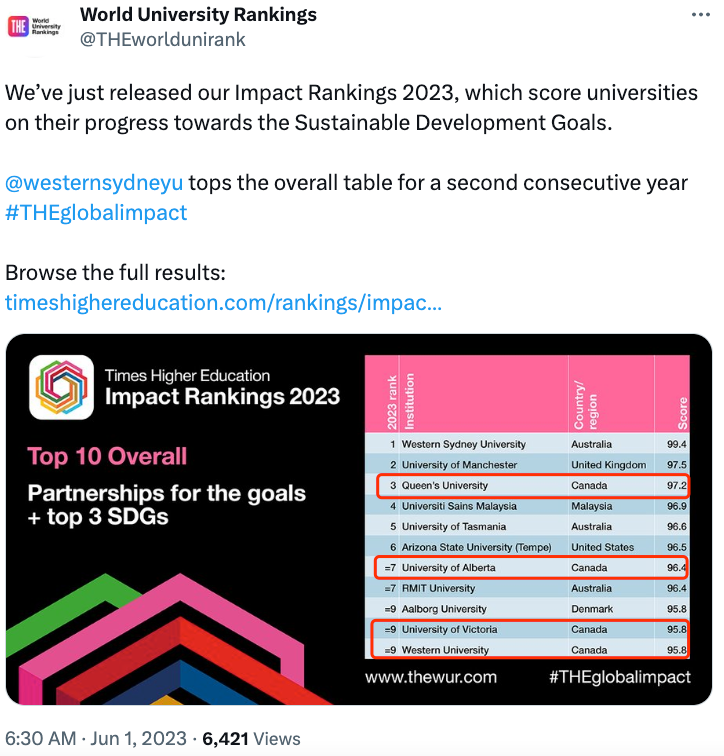724x756 pixels.
Task: Click the pink Score column header
Action: click(x=672, y=394)
